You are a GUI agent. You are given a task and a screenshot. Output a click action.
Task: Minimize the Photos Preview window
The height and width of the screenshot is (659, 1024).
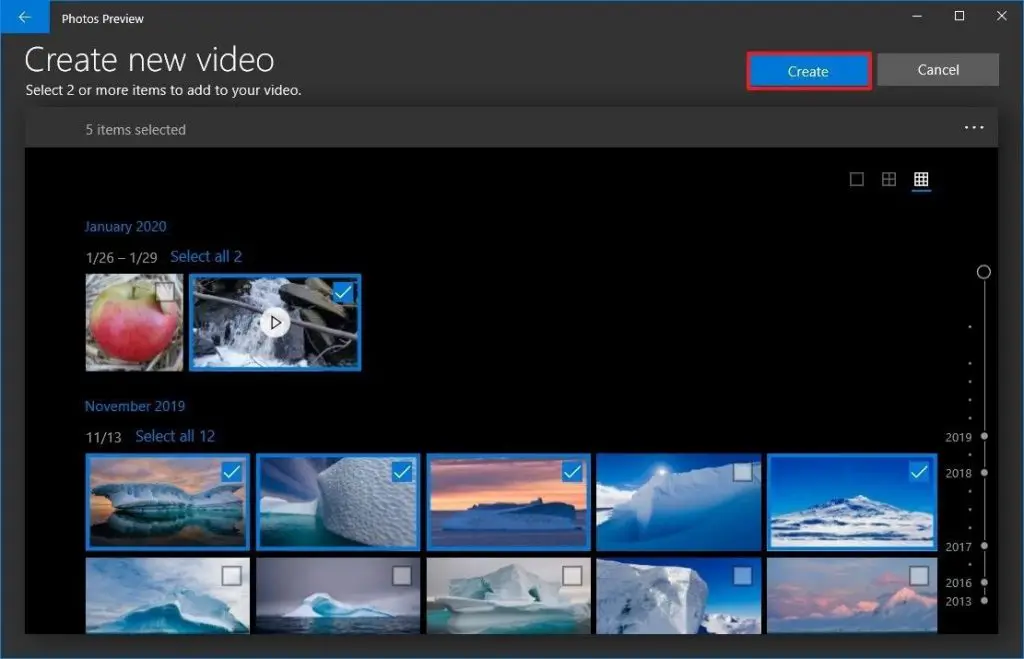tap(917, 16)
